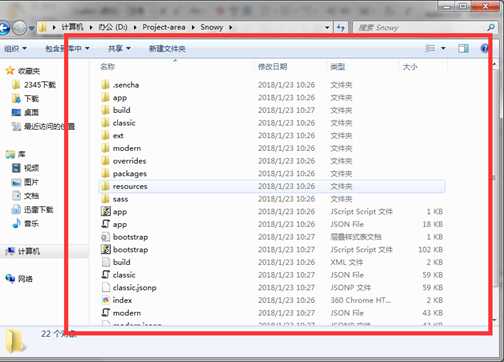504x362 pixels.
Task: Click the search Snowy input field
Action: pos(420,27)
